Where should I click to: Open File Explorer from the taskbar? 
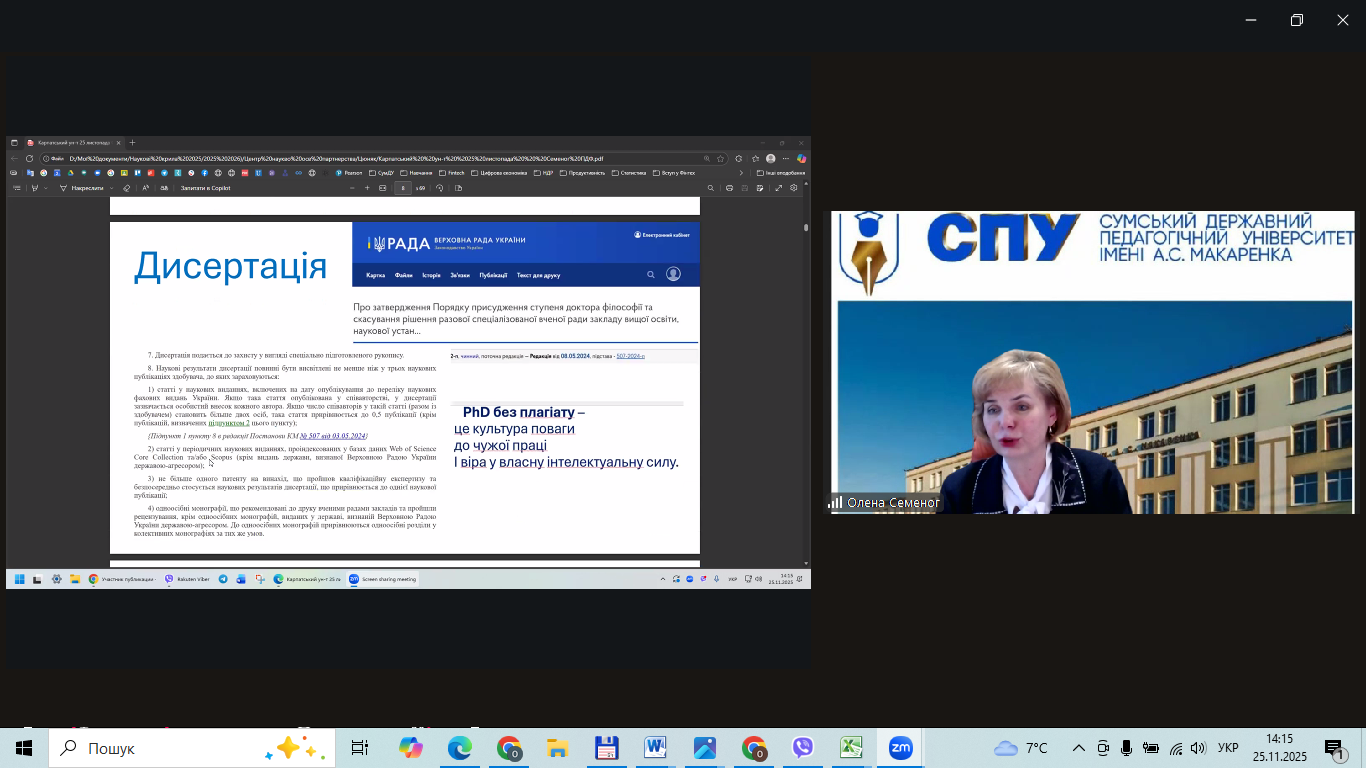coord(557,748)
